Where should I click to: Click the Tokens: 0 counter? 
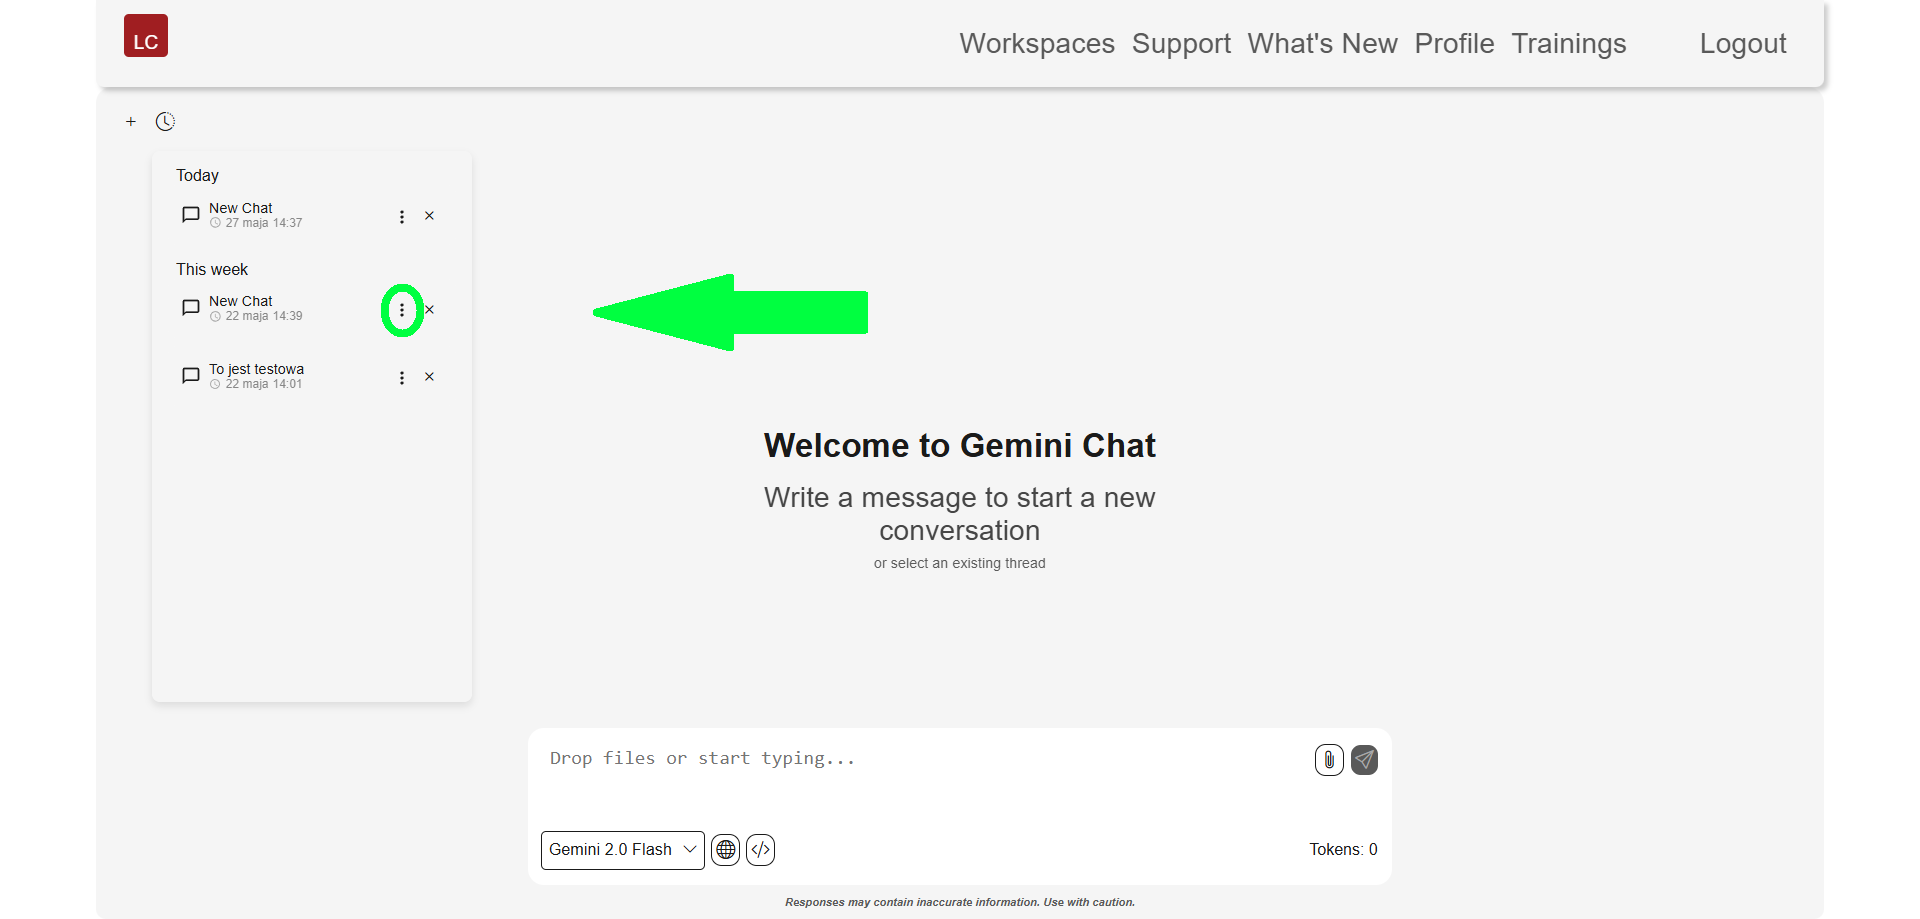(x=1343, y=850)
